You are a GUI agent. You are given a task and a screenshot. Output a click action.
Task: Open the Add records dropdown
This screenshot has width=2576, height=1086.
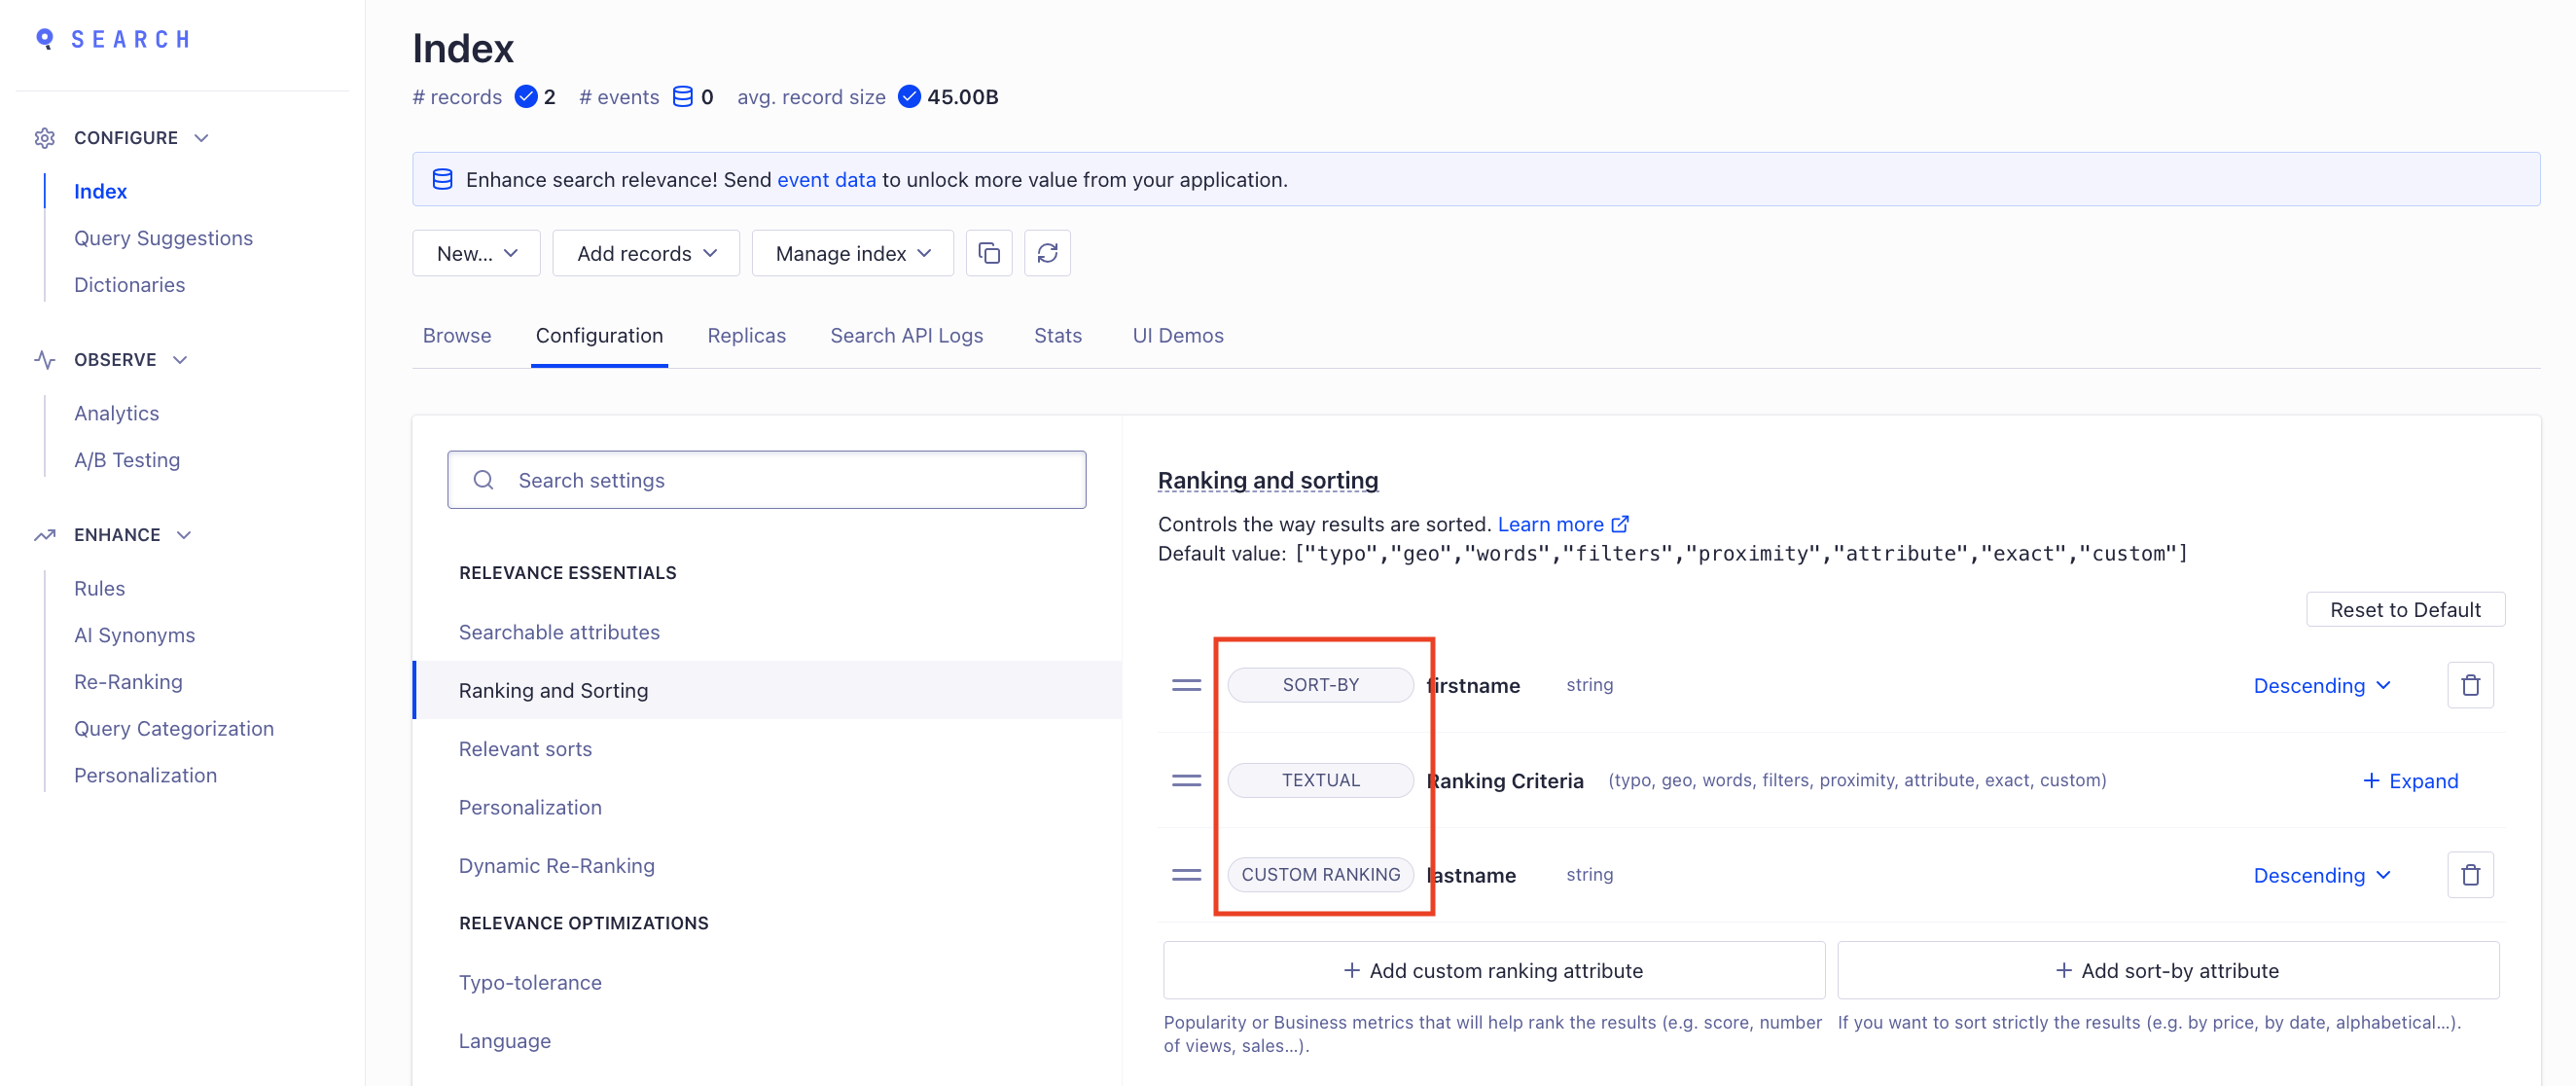645,253
